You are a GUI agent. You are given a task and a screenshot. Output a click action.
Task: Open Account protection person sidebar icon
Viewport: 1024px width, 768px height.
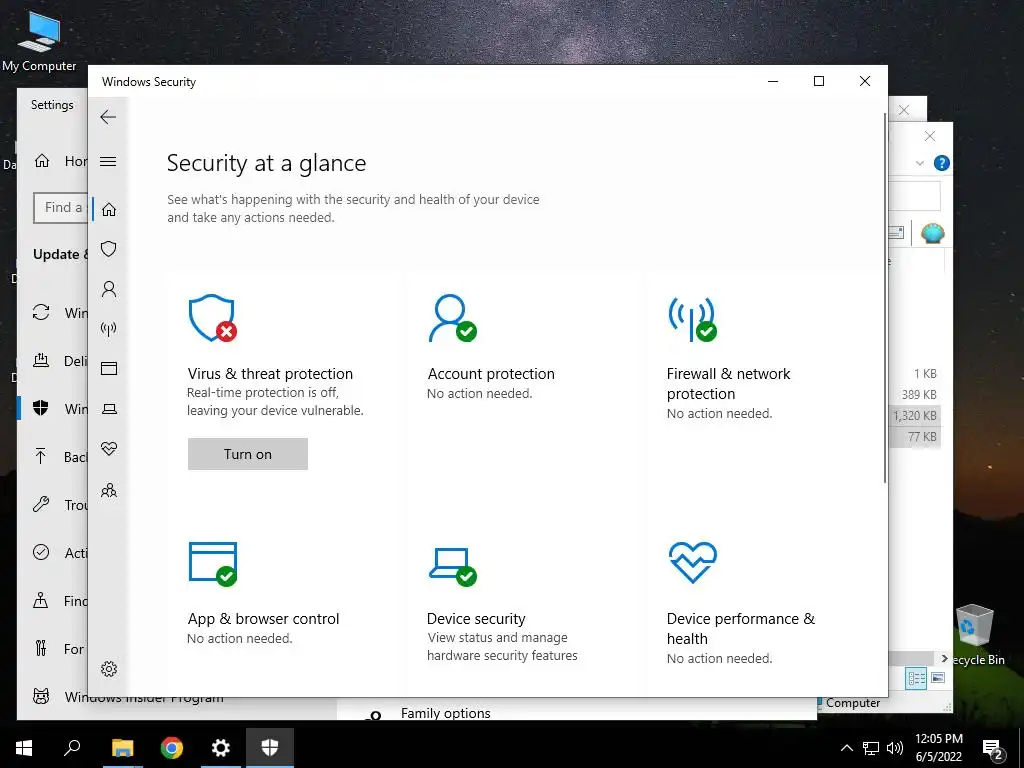point(109,289)
